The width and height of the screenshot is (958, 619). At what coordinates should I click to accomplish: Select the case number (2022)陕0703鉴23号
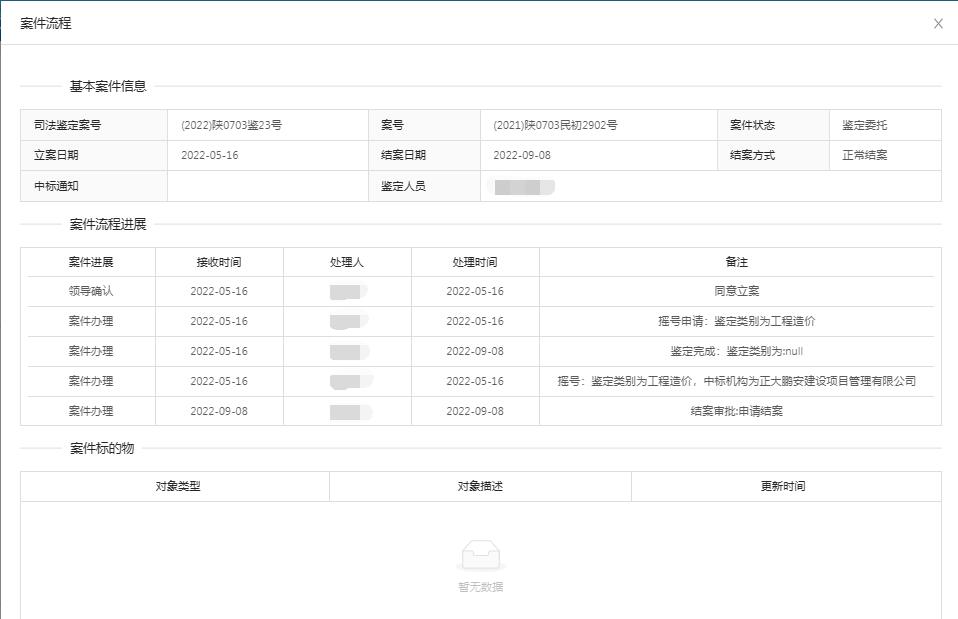tap(231, 126)
